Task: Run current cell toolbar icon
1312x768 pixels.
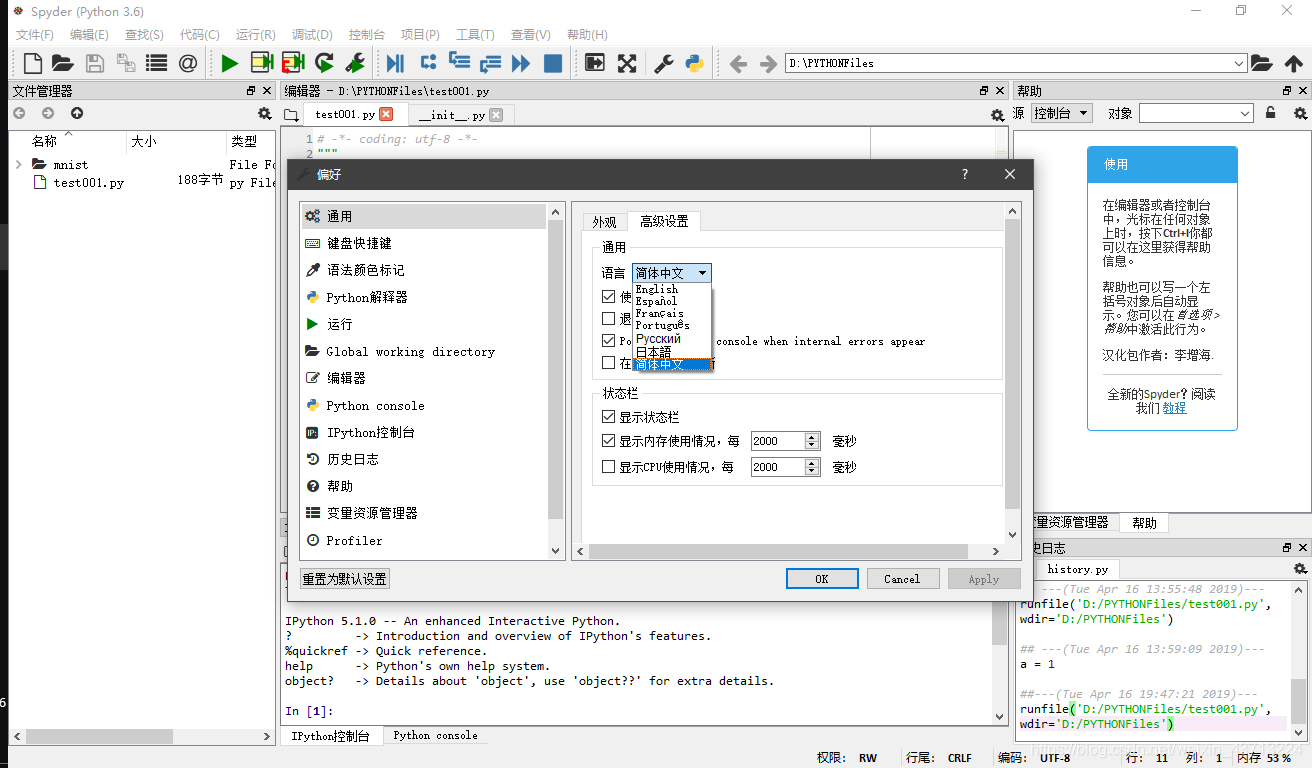Action: tap(262, 63)
